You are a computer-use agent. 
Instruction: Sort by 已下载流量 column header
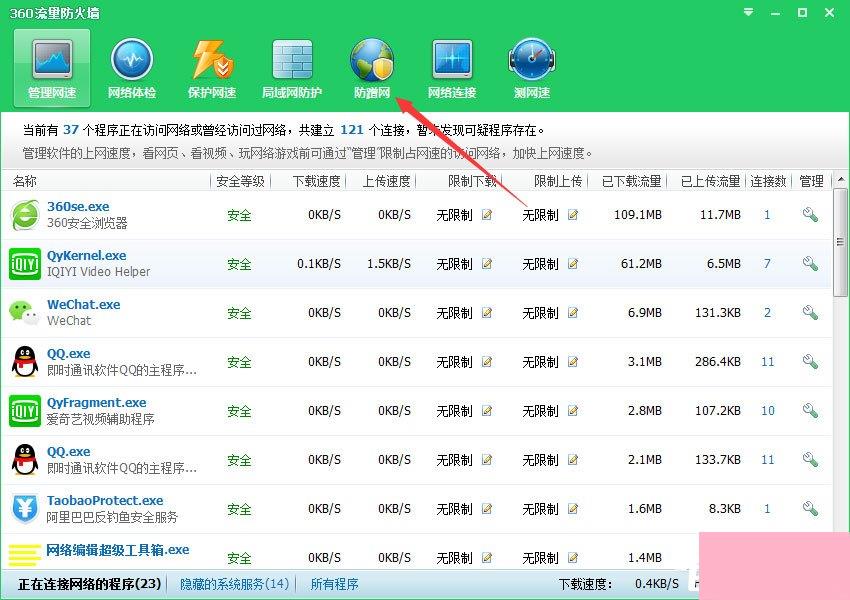pyautogui.click(x=632, y=181)
